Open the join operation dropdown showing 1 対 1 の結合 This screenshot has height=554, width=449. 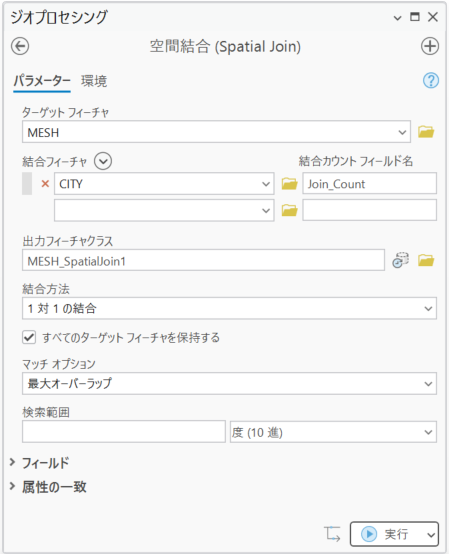(229, 308)
